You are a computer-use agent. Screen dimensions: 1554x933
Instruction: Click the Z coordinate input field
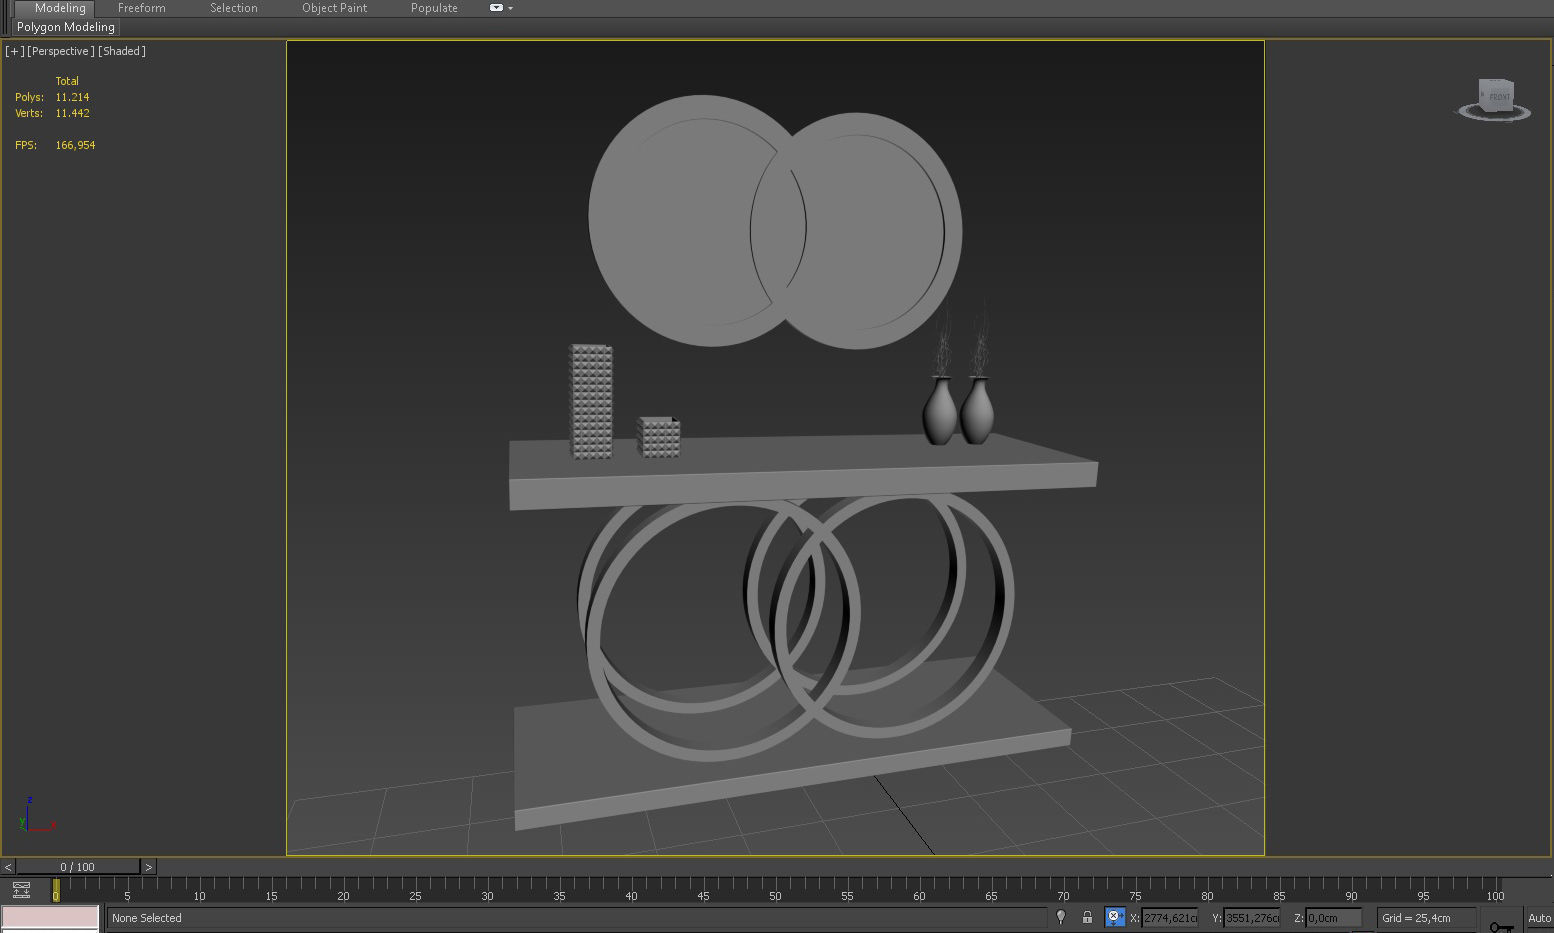1334,917
